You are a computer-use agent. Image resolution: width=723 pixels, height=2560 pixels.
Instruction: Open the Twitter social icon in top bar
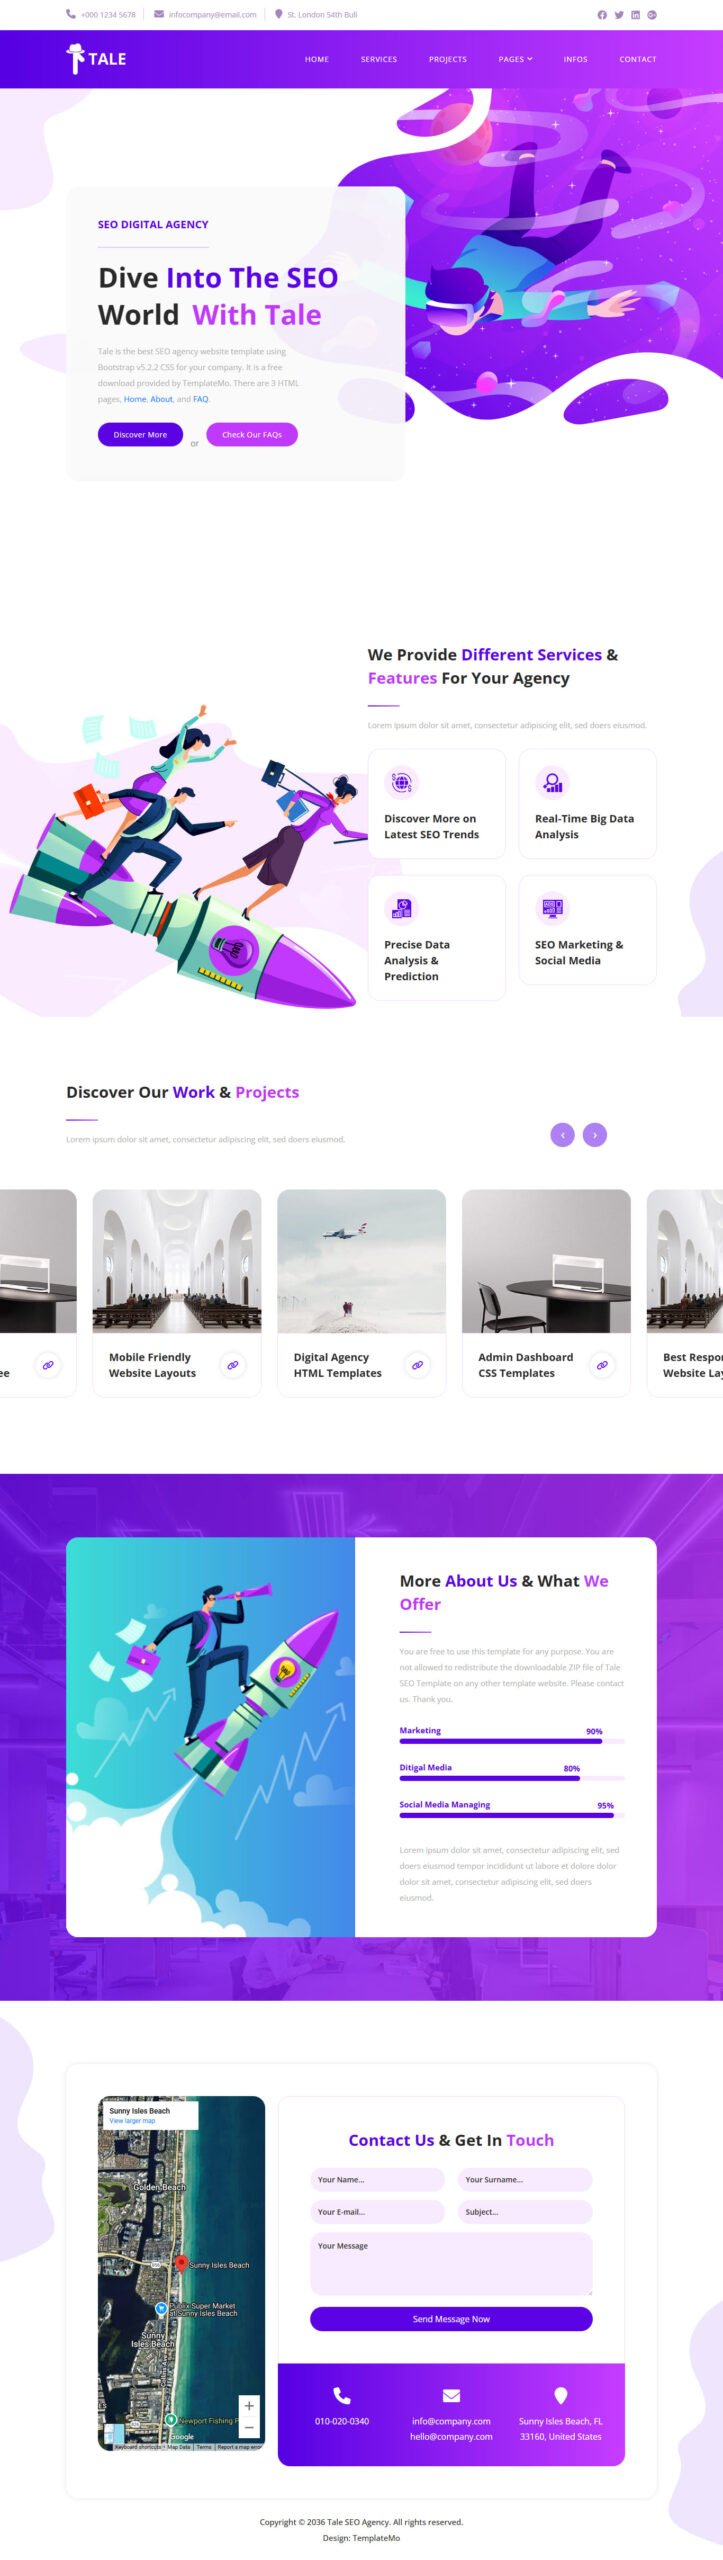[x=619, y=15]
